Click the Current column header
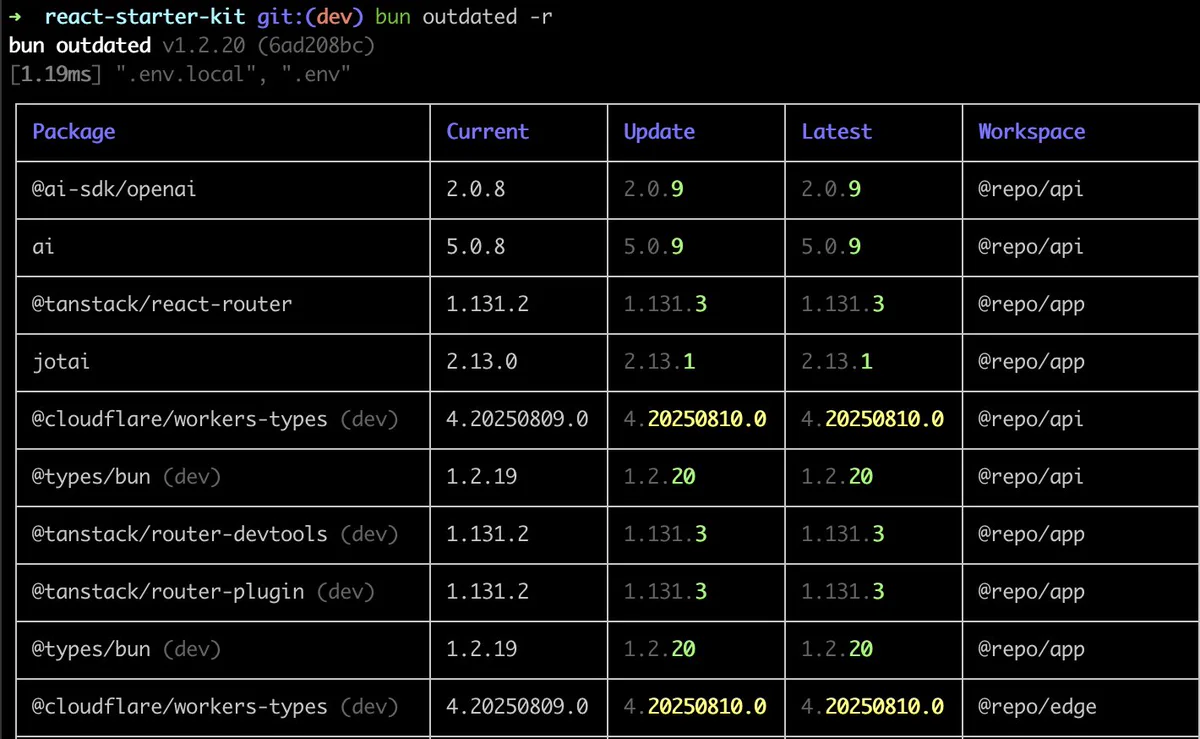Screen dimensions: 1200x739 (x=488, y=132)
